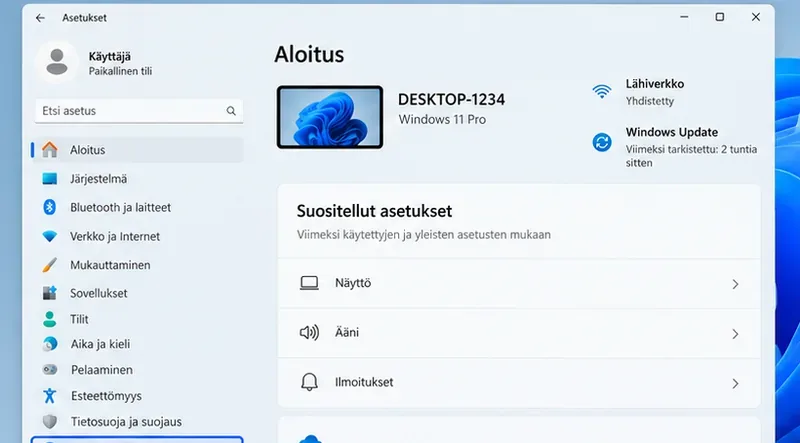The height and width of the screenshot is (443, 800).
Task: Click the Bluetooth icon in sidebar
Action: pyautogui.click(x=49, y=207)
